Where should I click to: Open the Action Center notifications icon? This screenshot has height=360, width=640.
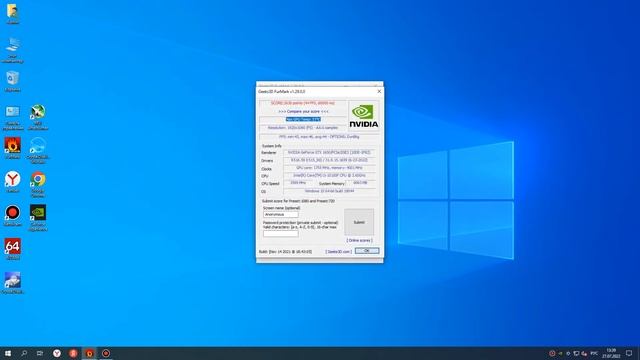coord(629,353)
